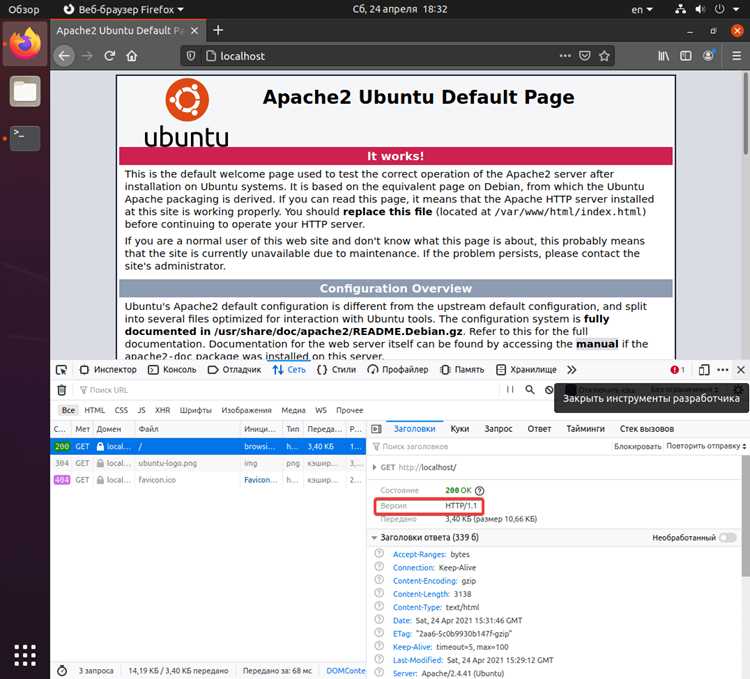750x679 pixels.
Task: Switch to 'Консоль' devtools tab
Action: [x=173, y=370]
